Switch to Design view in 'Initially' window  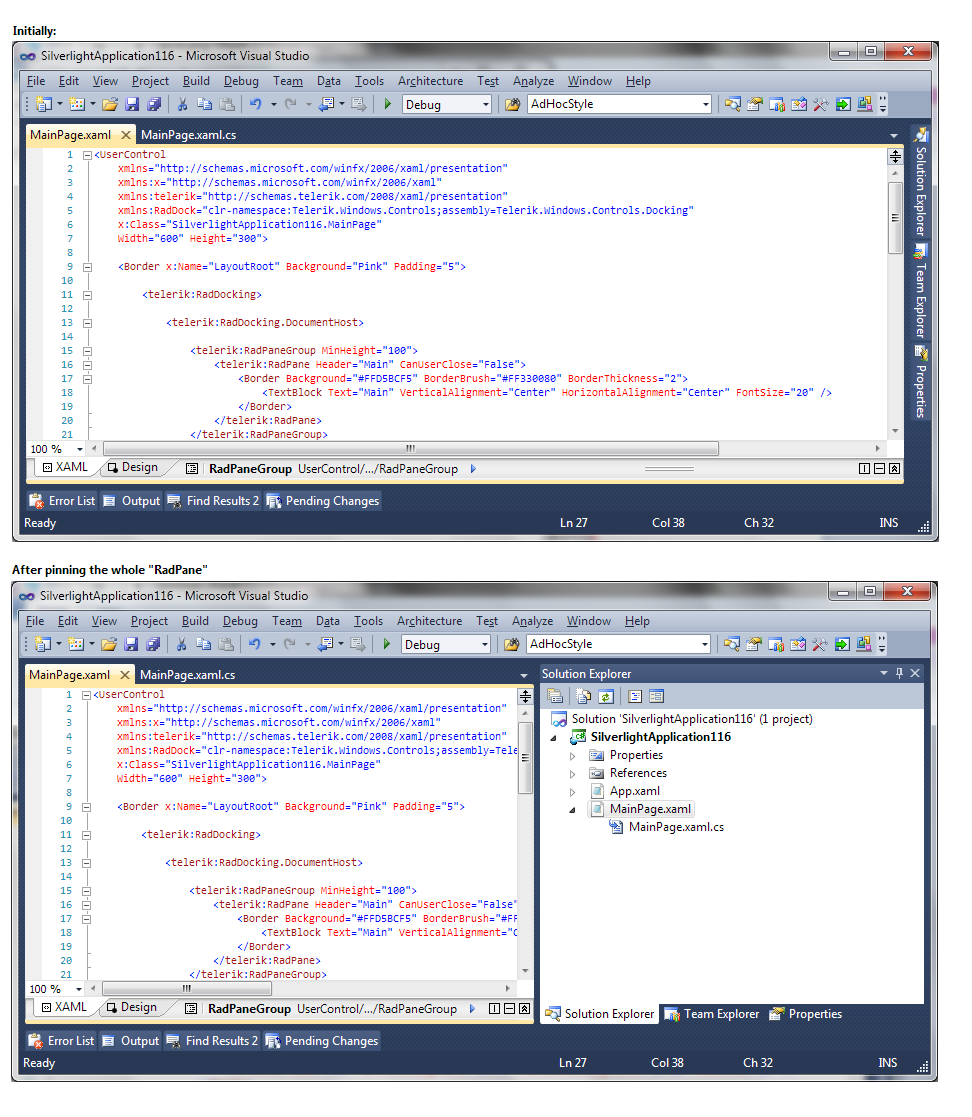coord(133,467)
